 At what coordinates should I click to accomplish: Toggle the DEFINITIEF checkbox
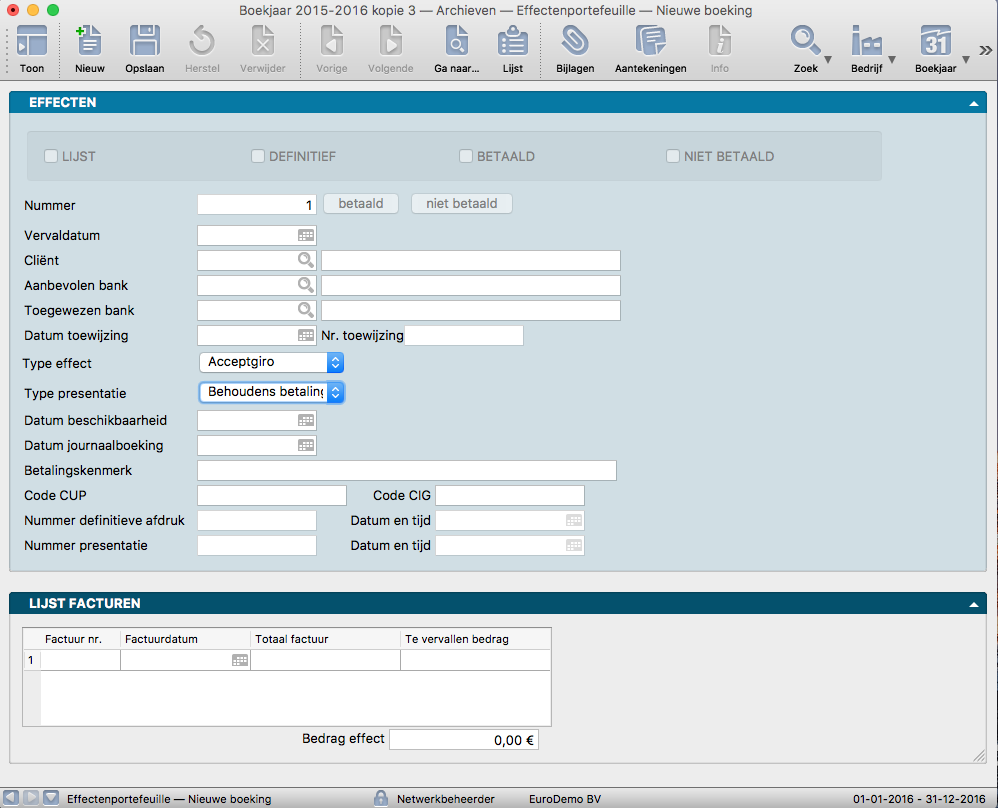[x=258, y=156]
